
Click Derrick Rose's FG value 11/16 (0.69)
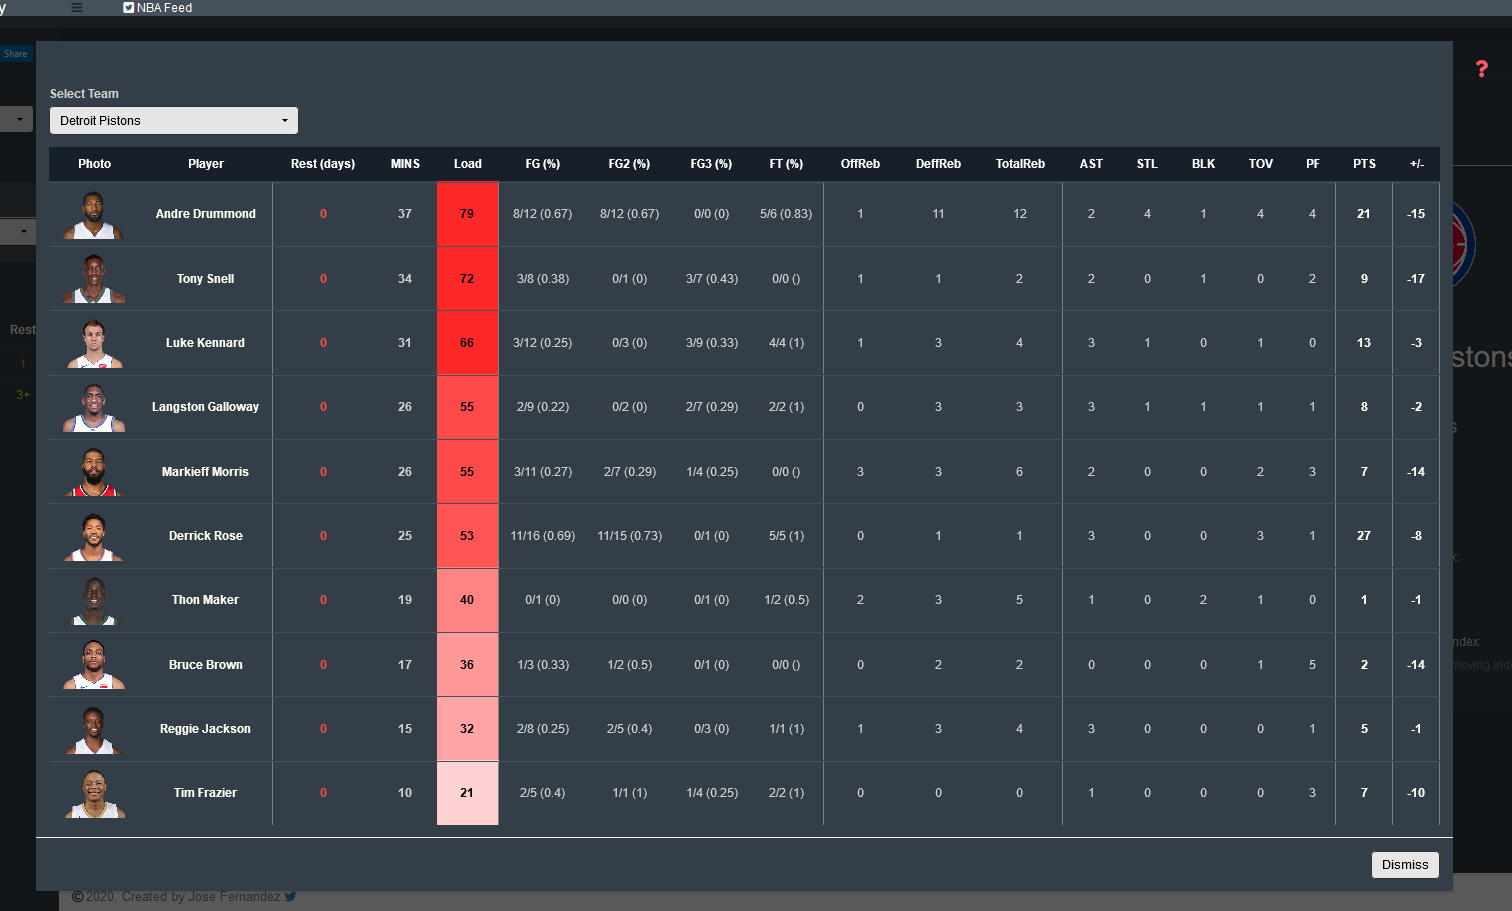click(543, 536)
